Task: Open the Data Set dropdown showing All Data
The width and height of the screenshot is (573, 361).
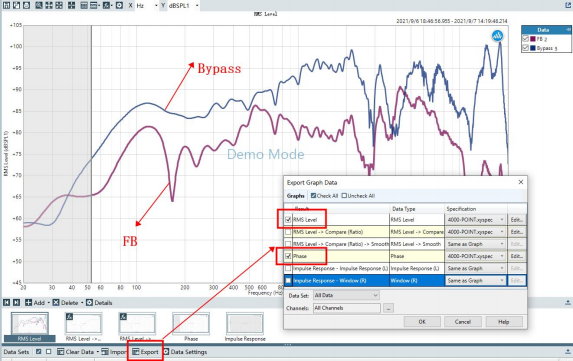Action: 346,295
